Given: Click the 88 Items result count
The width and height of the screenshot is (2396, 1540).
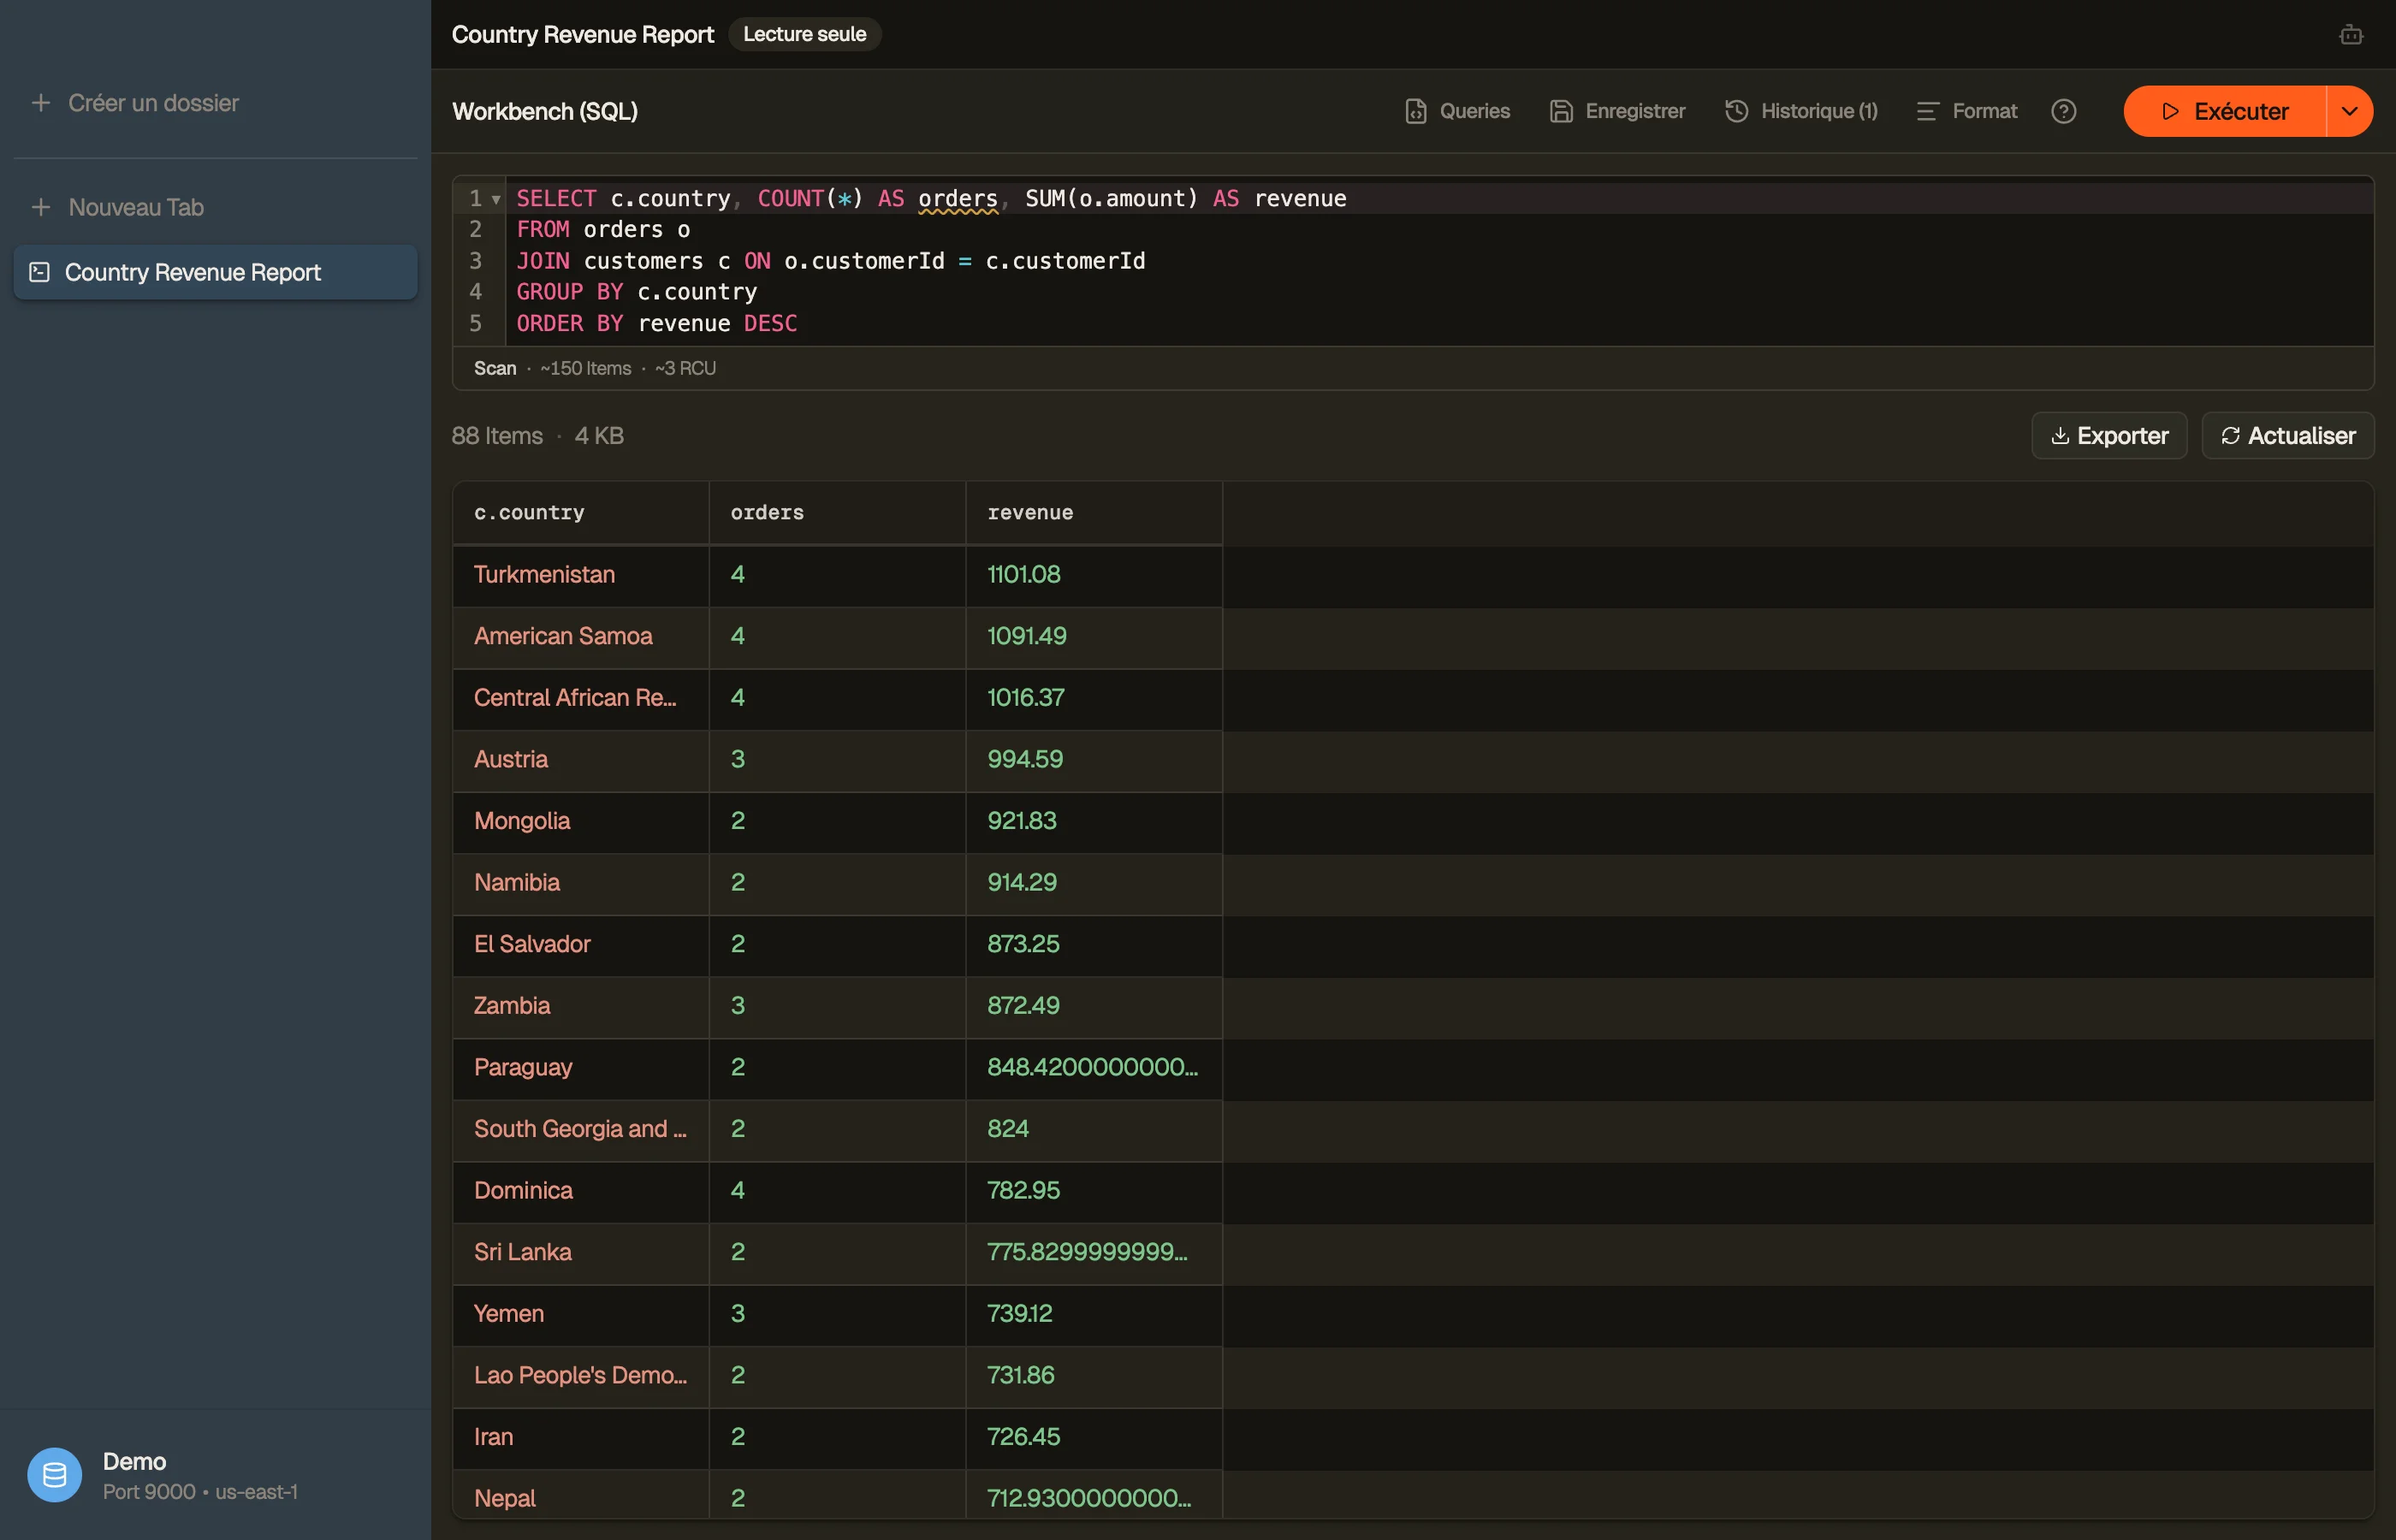Looking at the screenshot, I should pyautogui.click(x=497, y=436).
